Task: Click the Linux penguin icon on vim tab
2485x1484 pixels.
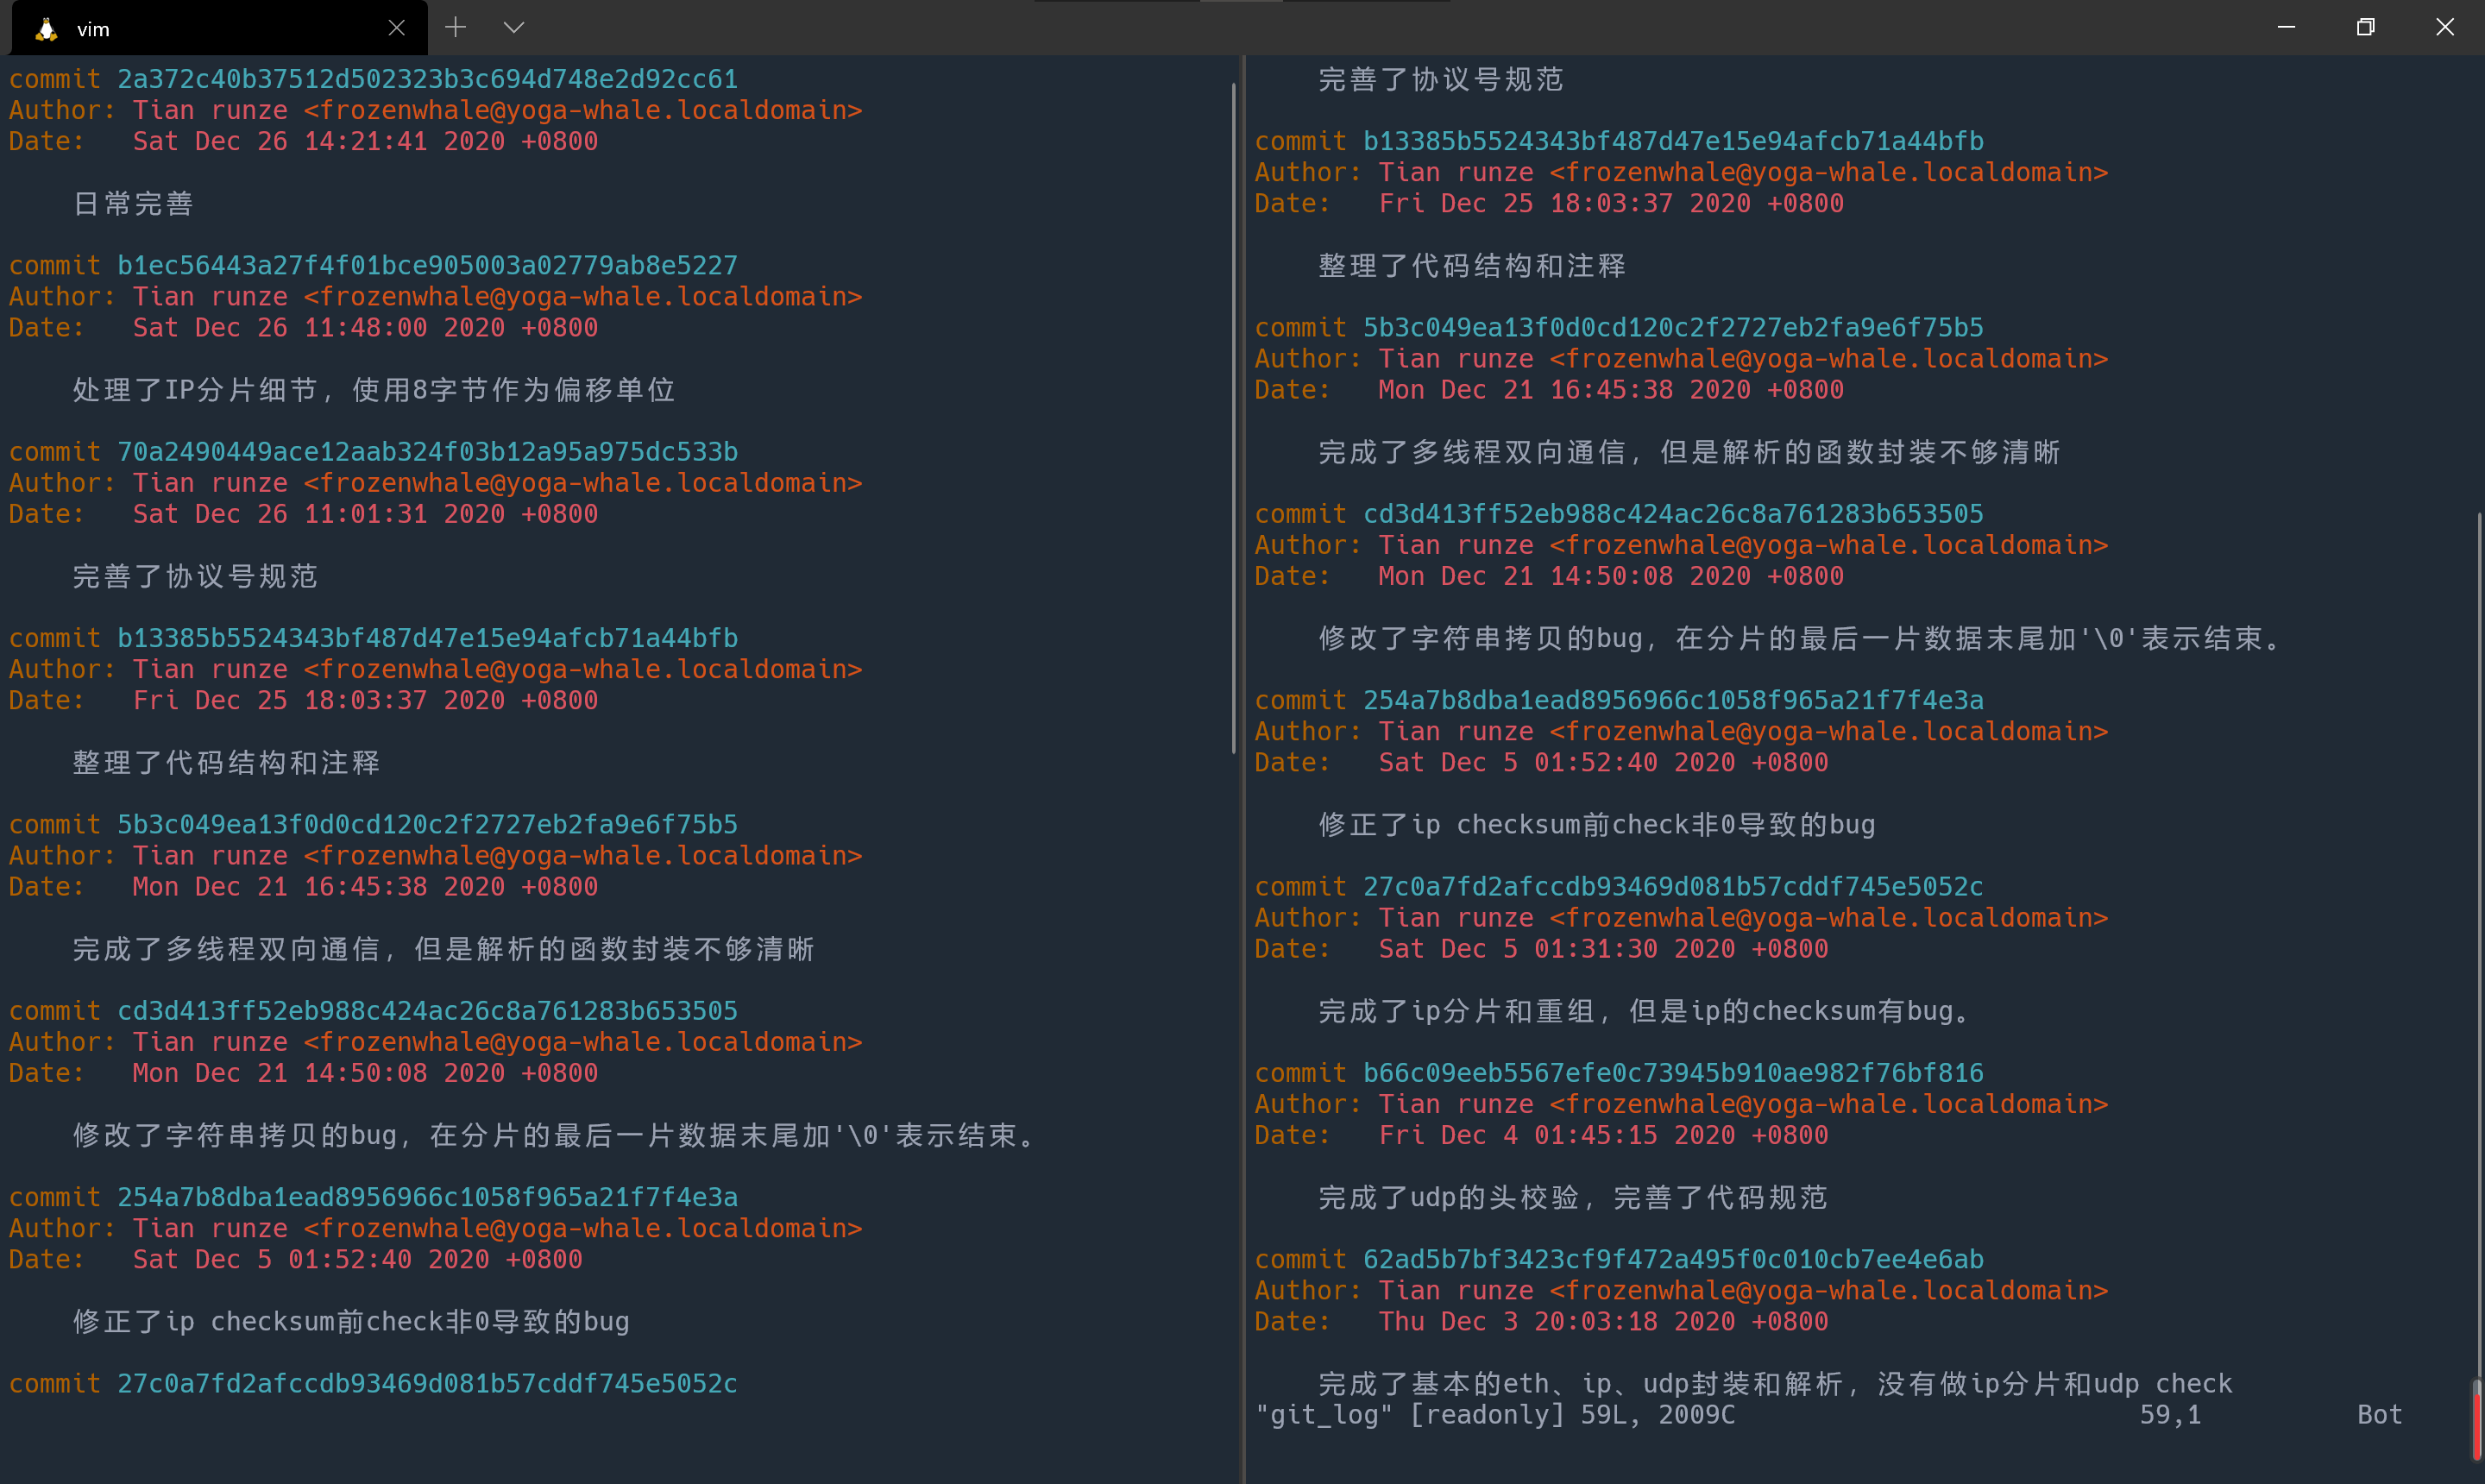Action: [x=45, y=29]
